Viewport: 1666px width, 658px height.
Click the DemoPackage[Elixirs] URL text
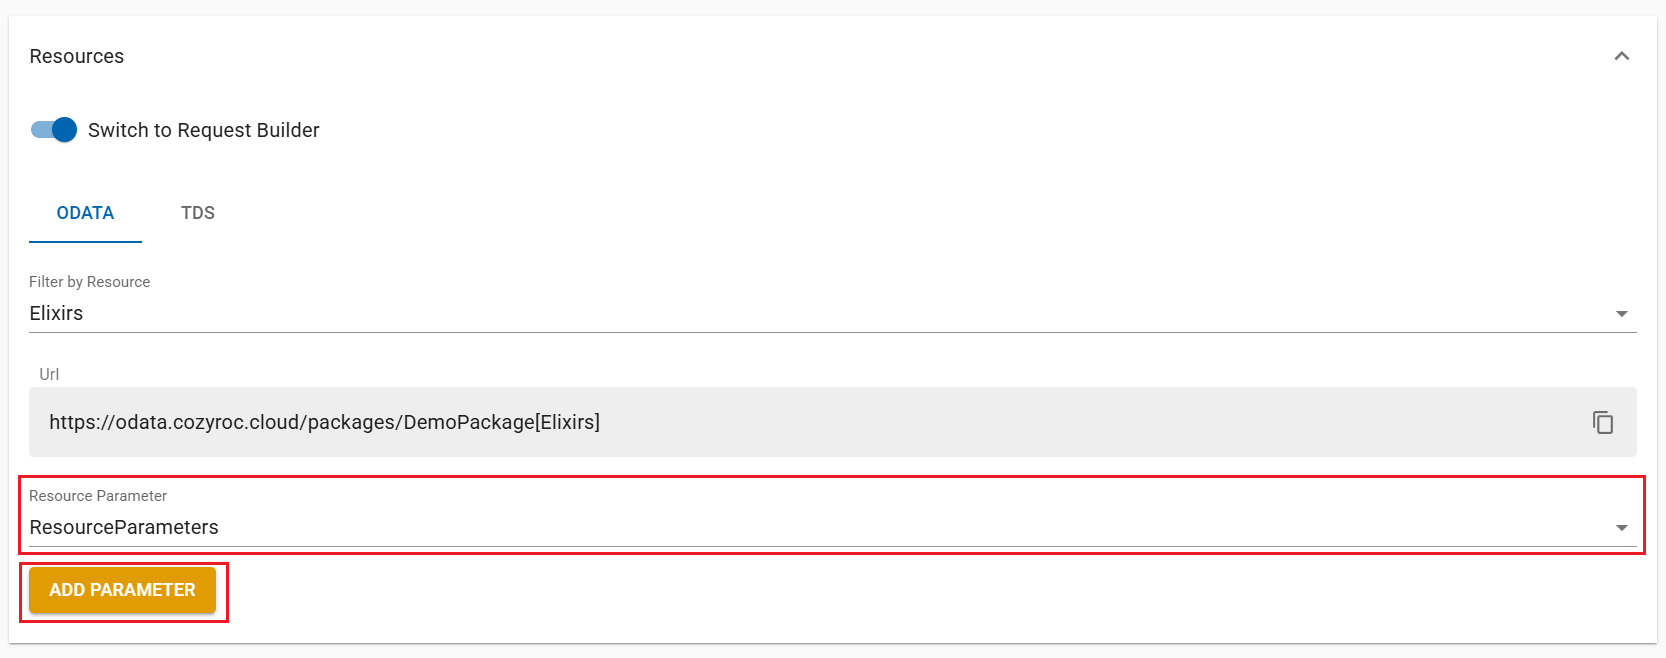[x=324, y=422]
